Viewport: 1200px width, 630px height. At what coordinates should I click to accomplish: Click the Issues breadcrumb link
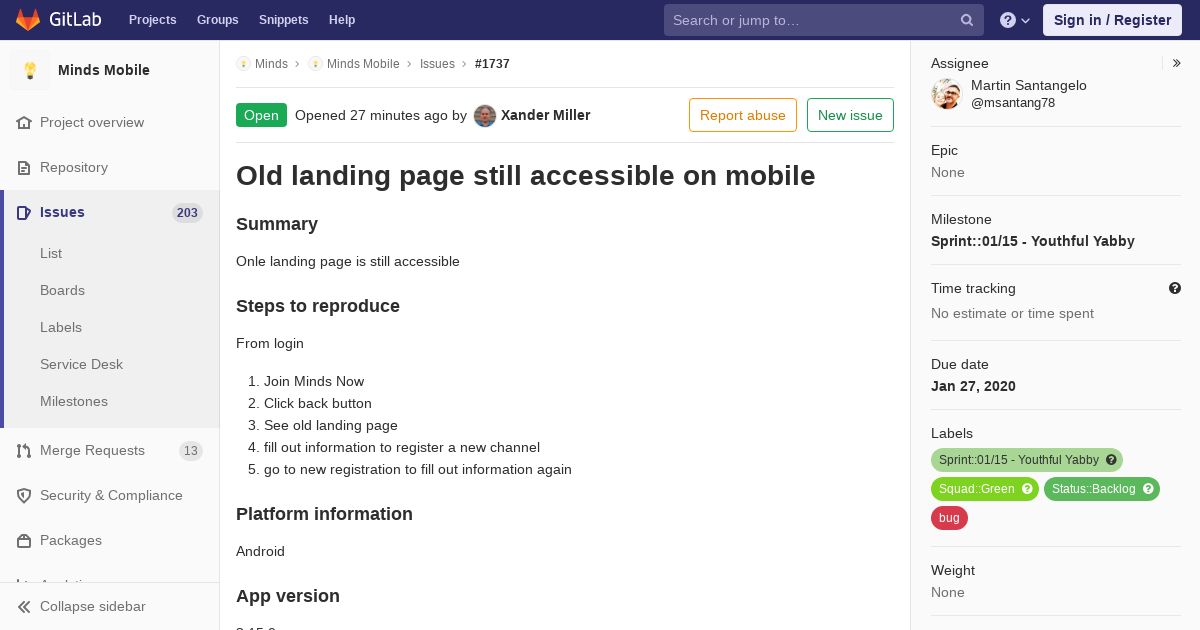pyautogui.click(x=437, y=64)
